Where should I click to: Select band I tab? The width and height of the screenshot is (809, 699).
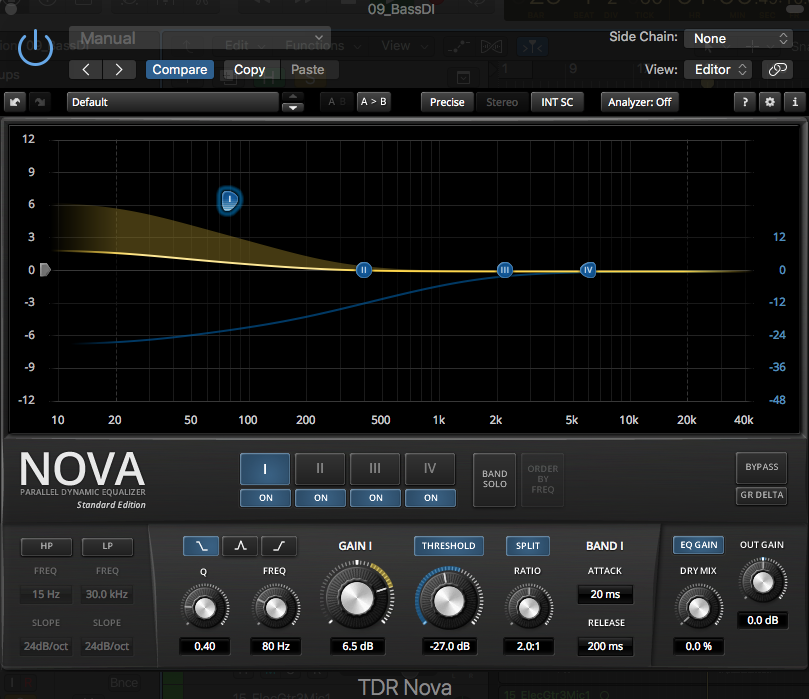tap(265, 469)
